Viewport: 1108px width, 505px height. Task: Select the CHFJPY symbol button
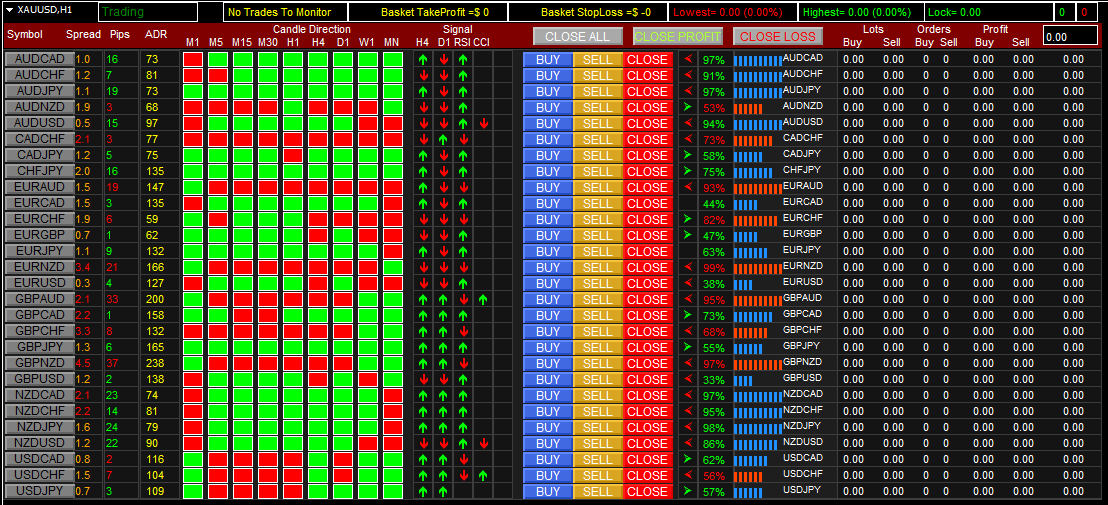tap(39, 171)
